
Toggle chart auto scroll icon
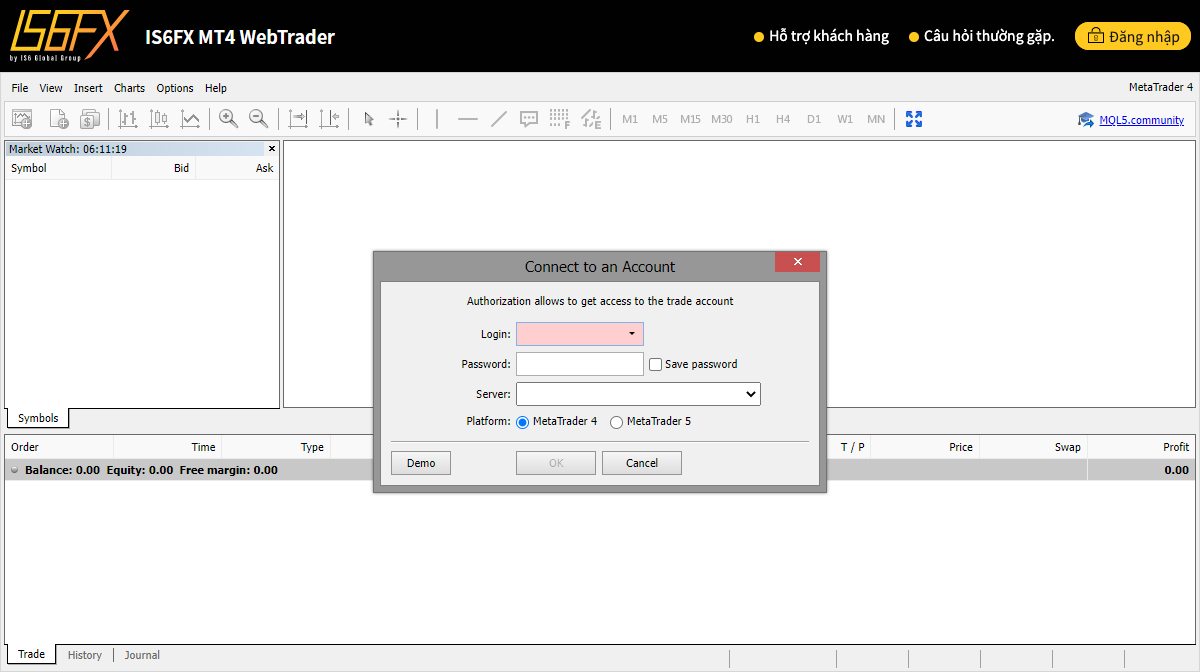(298, 119)
